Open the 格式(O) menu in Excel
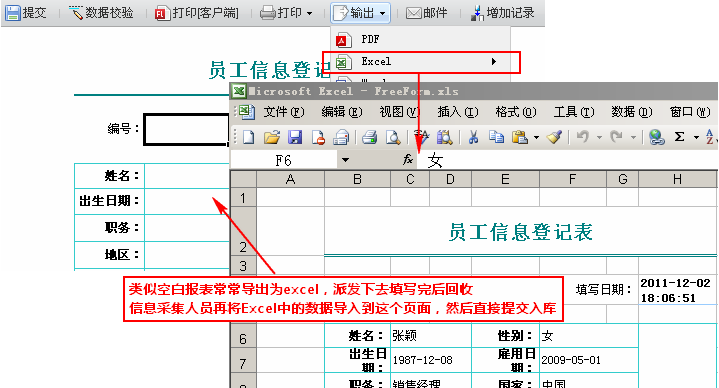The height and width of the screenshot is (388, 719). pos(516,112)
